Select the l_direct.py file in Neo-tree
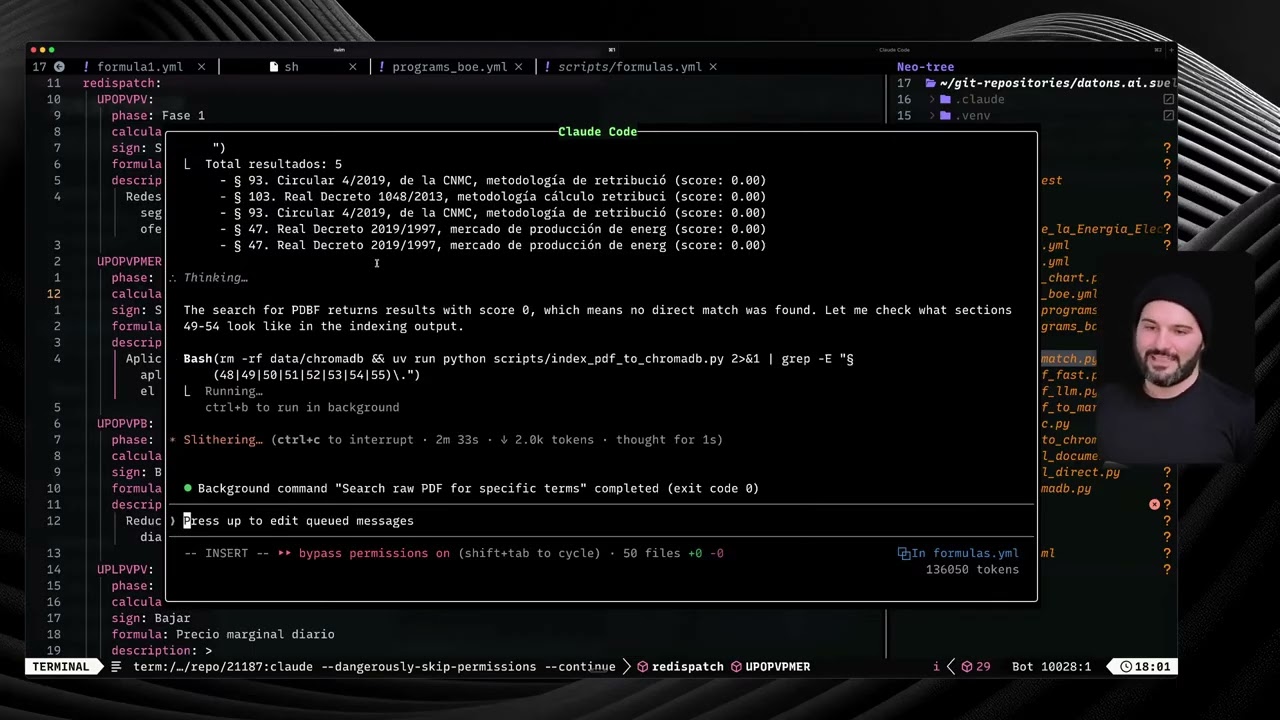1280x720 pixels. tap(1080, 472)
